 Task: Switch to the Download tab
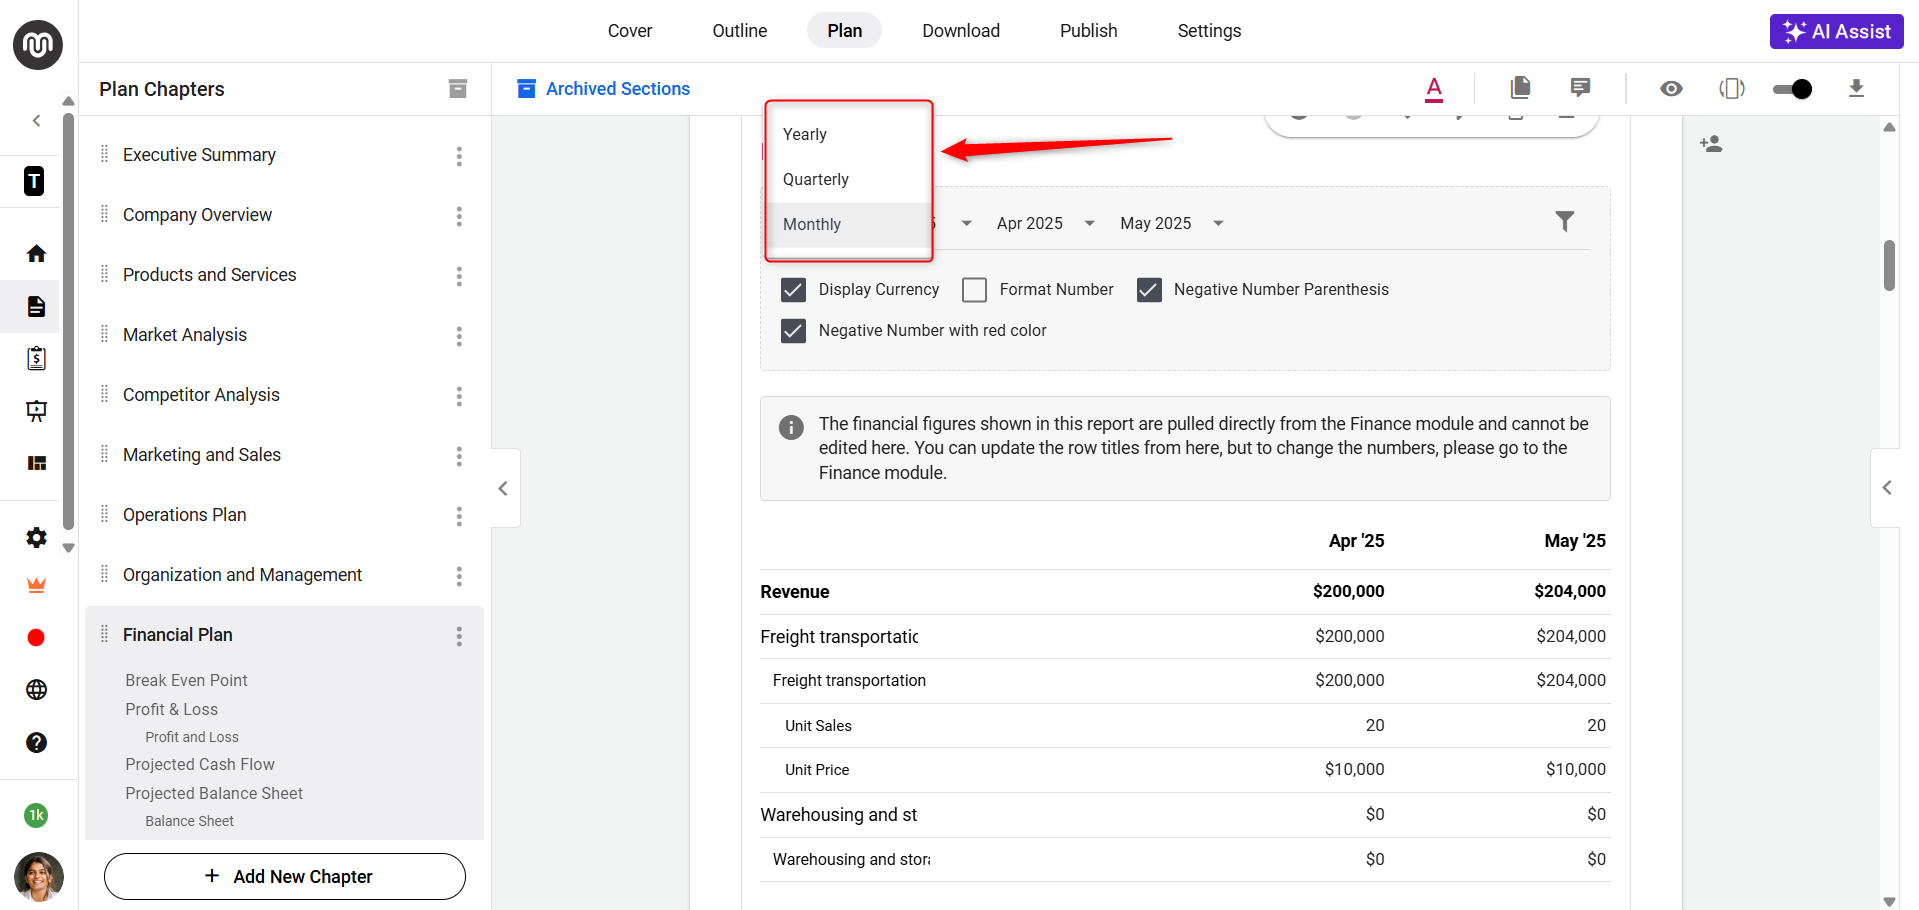960,31
